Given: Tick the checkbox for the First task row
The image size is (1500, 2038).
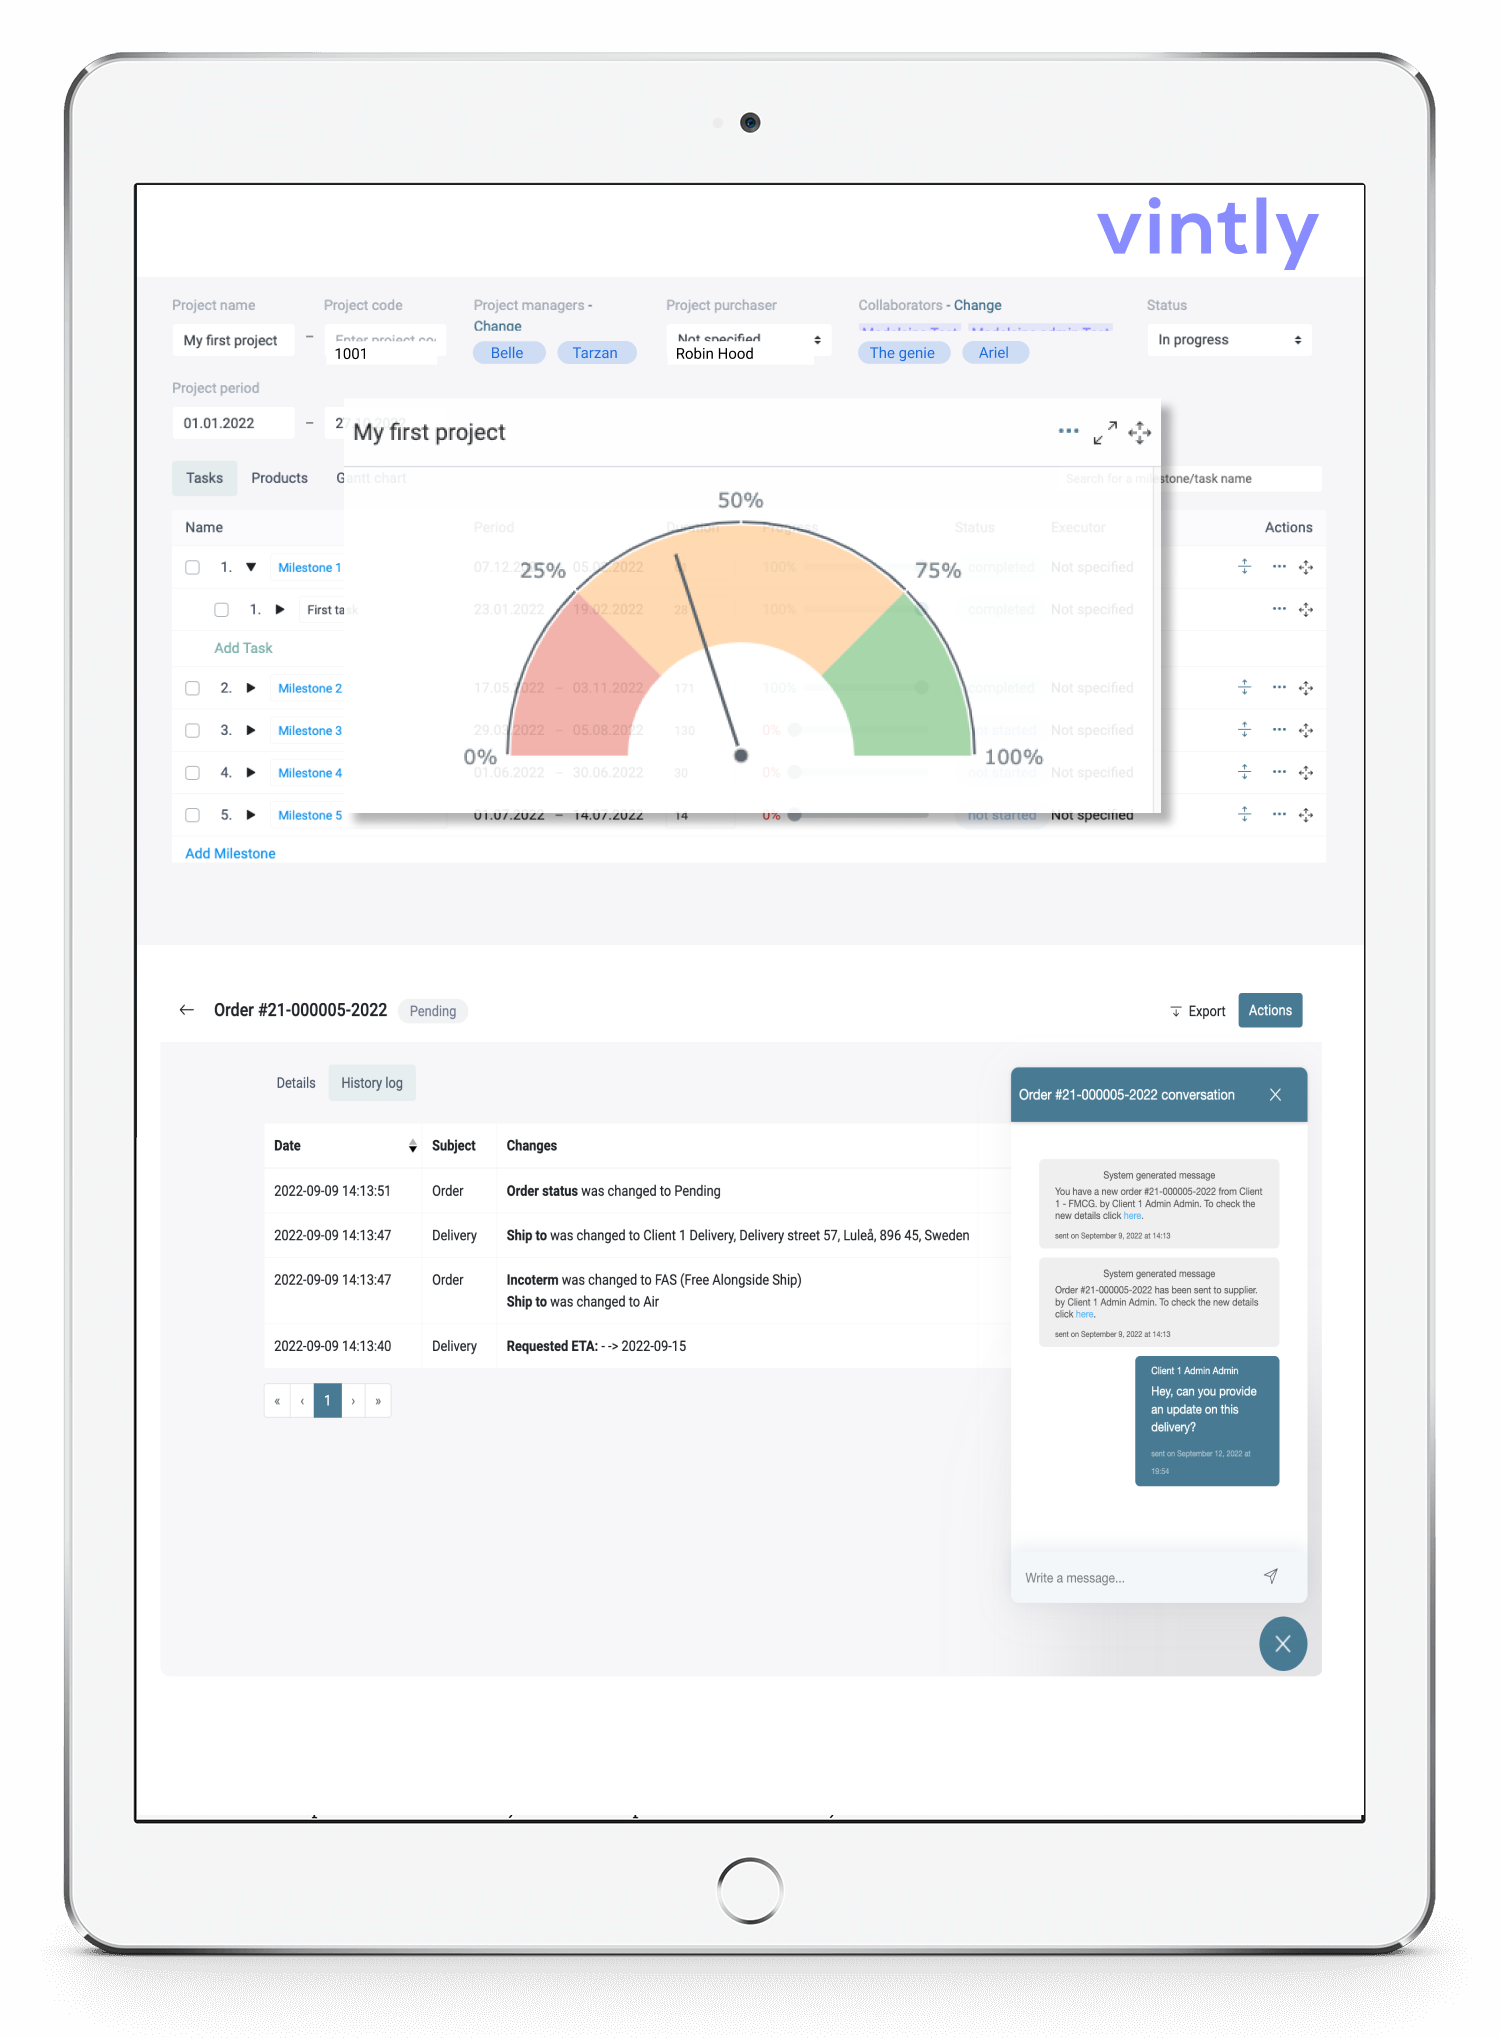Looking at the screenshot, I should pos(222,610).
